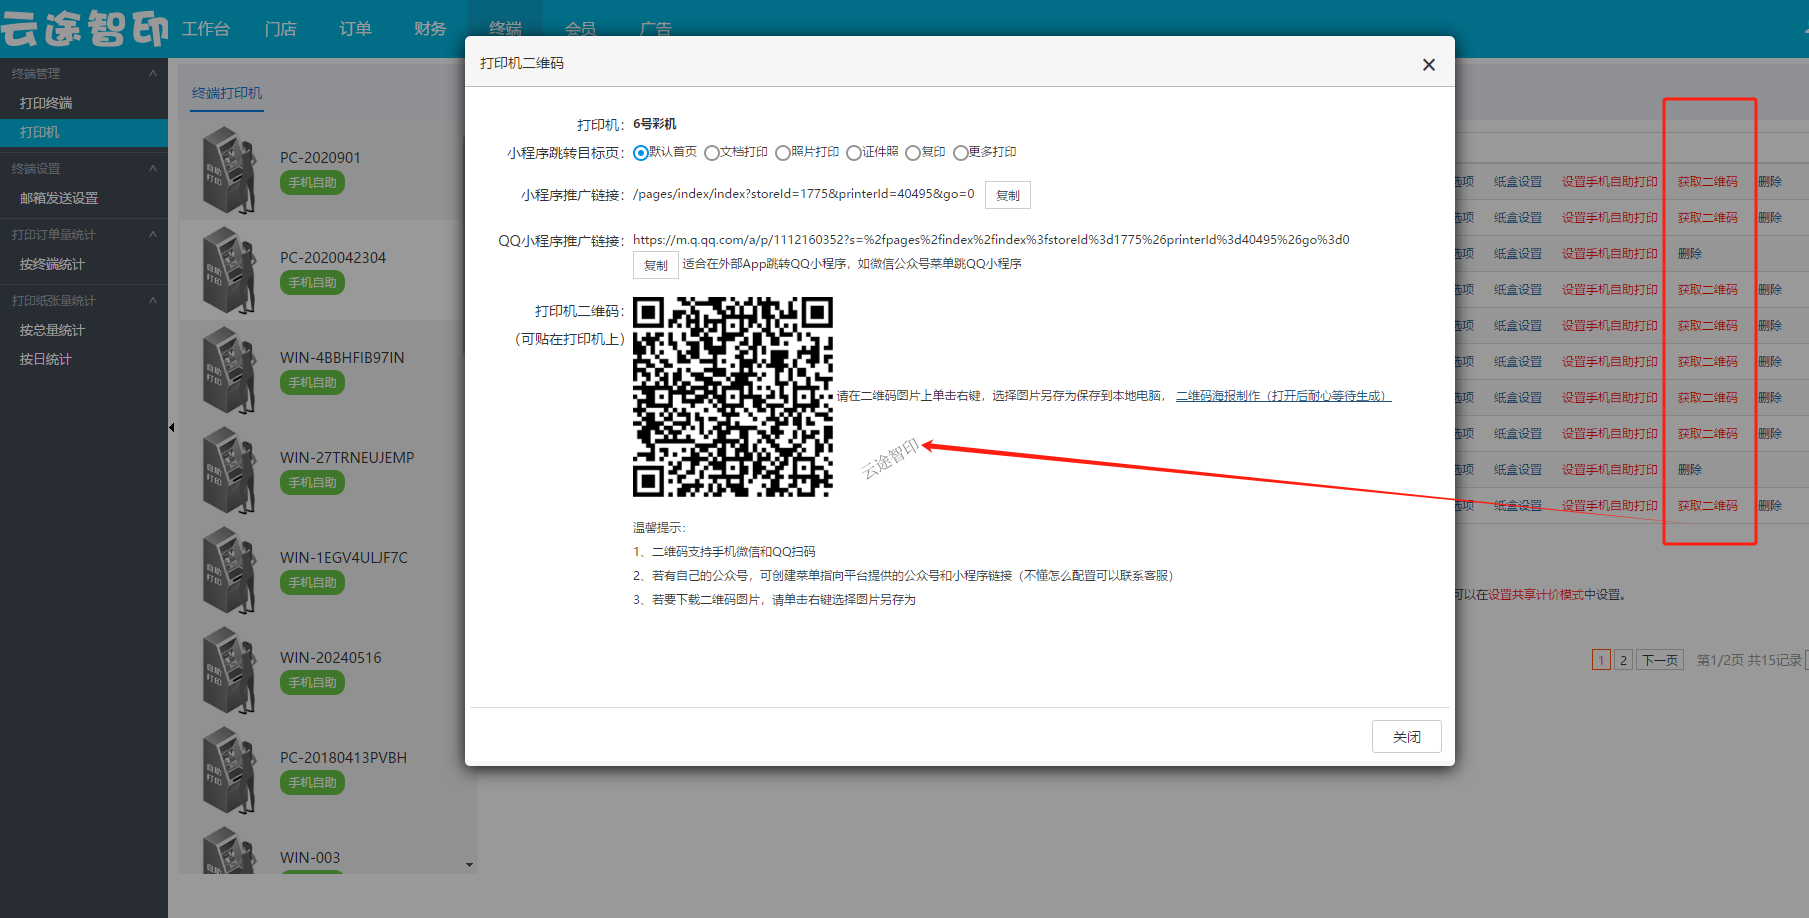Select the 默认首页 radio option
This screenshot has width=1809, height=918.
point(640,153)
